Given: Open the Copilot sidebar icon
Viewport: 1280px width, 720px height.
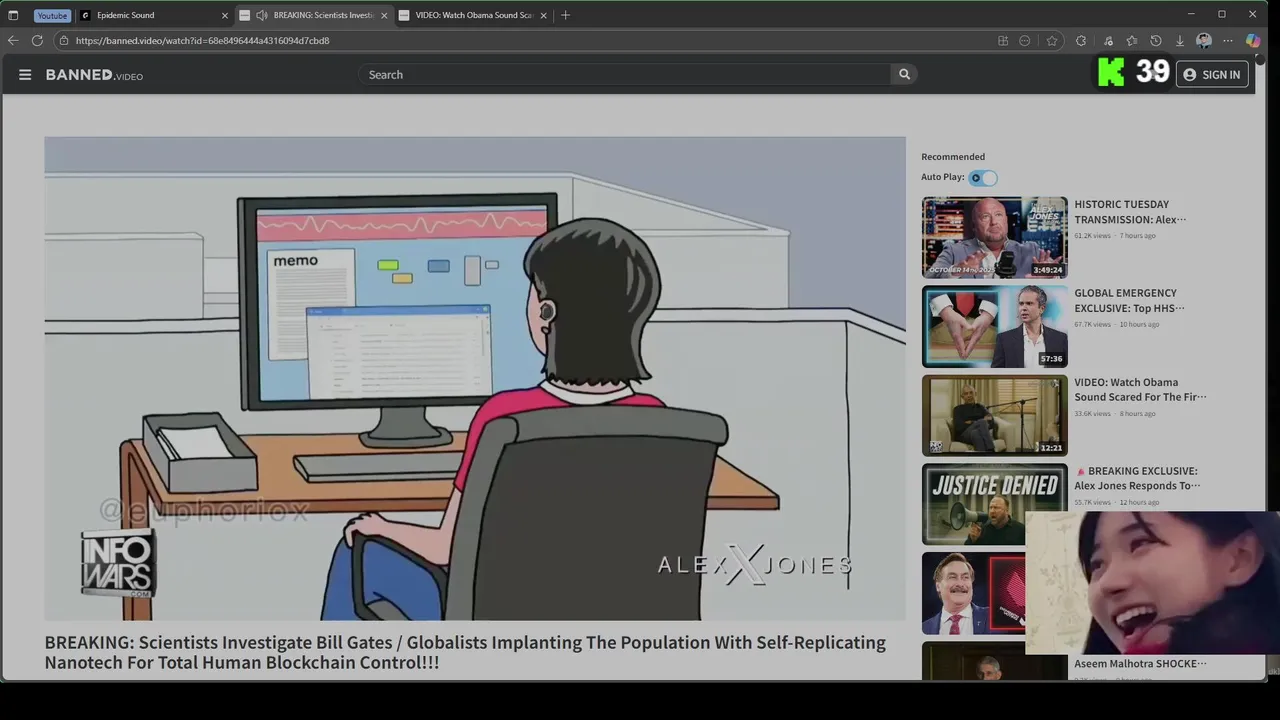Looking at the screenshot, I should tap(1253, 41).
